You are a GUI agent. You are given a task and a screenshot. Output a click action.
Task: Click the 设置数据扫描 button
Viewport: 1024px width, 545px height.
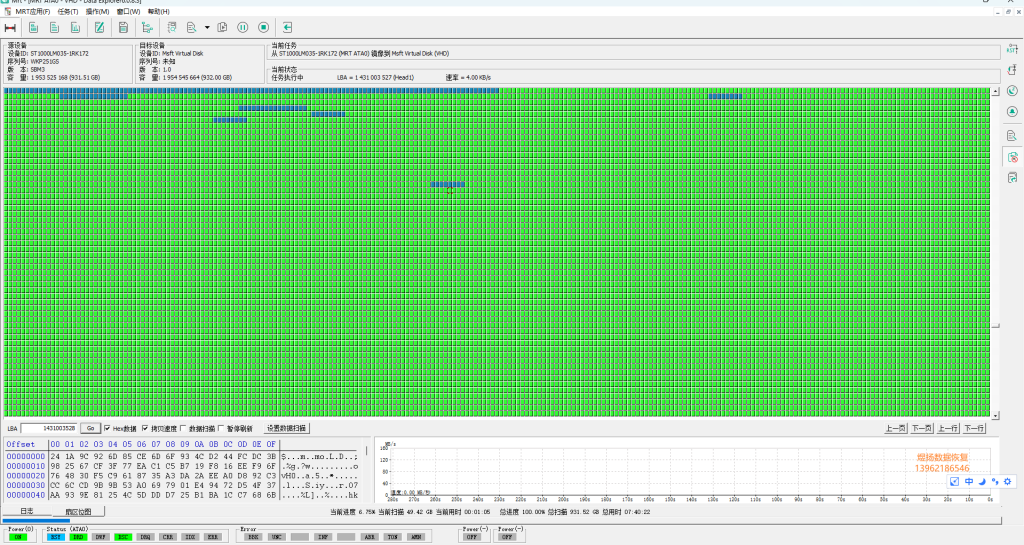(x=286, y=428)
